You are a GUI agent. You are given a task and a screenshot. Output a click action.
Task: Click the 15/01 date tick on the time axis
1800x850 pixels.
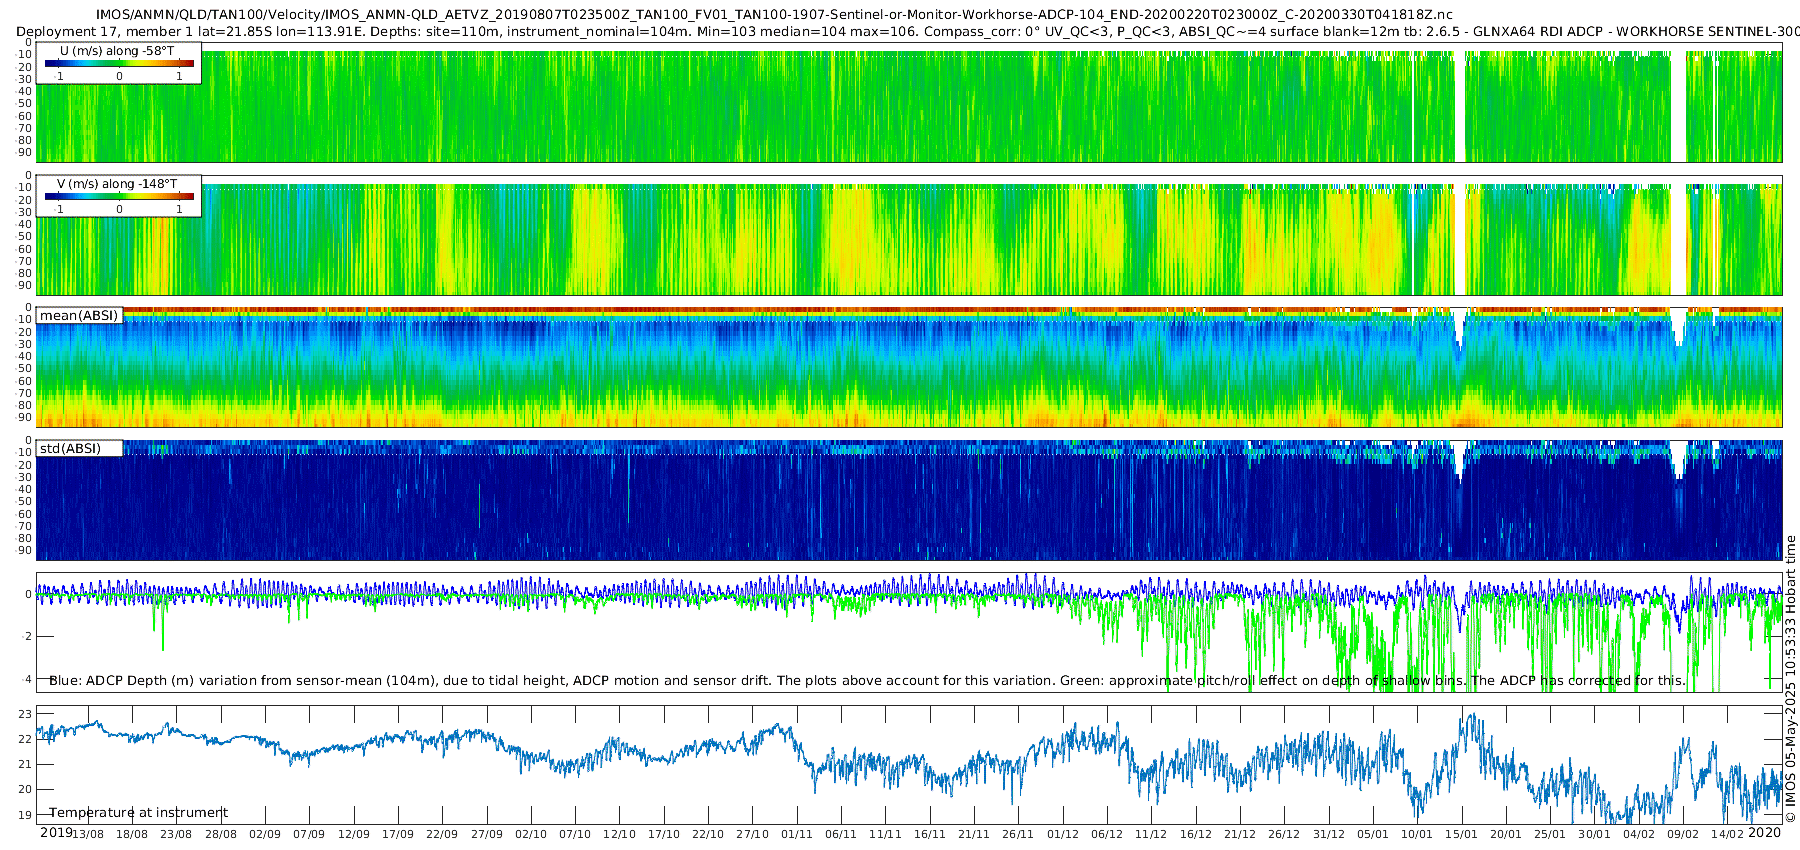(1462, 834)
